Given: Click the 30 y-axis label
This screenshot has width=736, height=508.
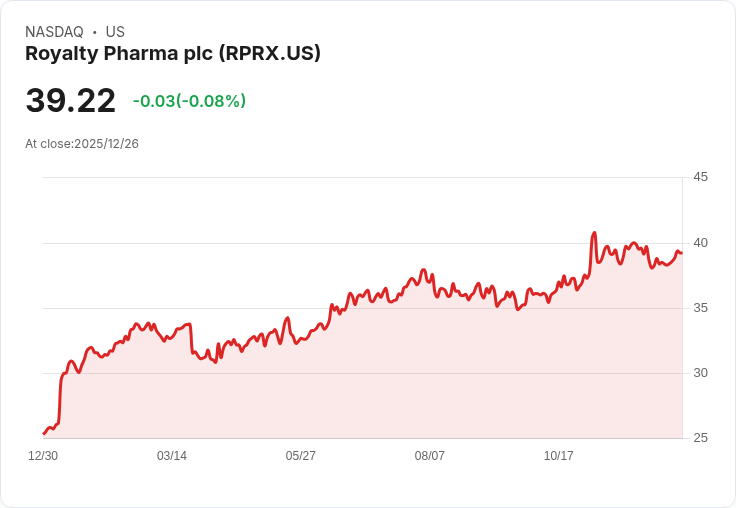Looking at the screenshot, I should pos(700,373).
